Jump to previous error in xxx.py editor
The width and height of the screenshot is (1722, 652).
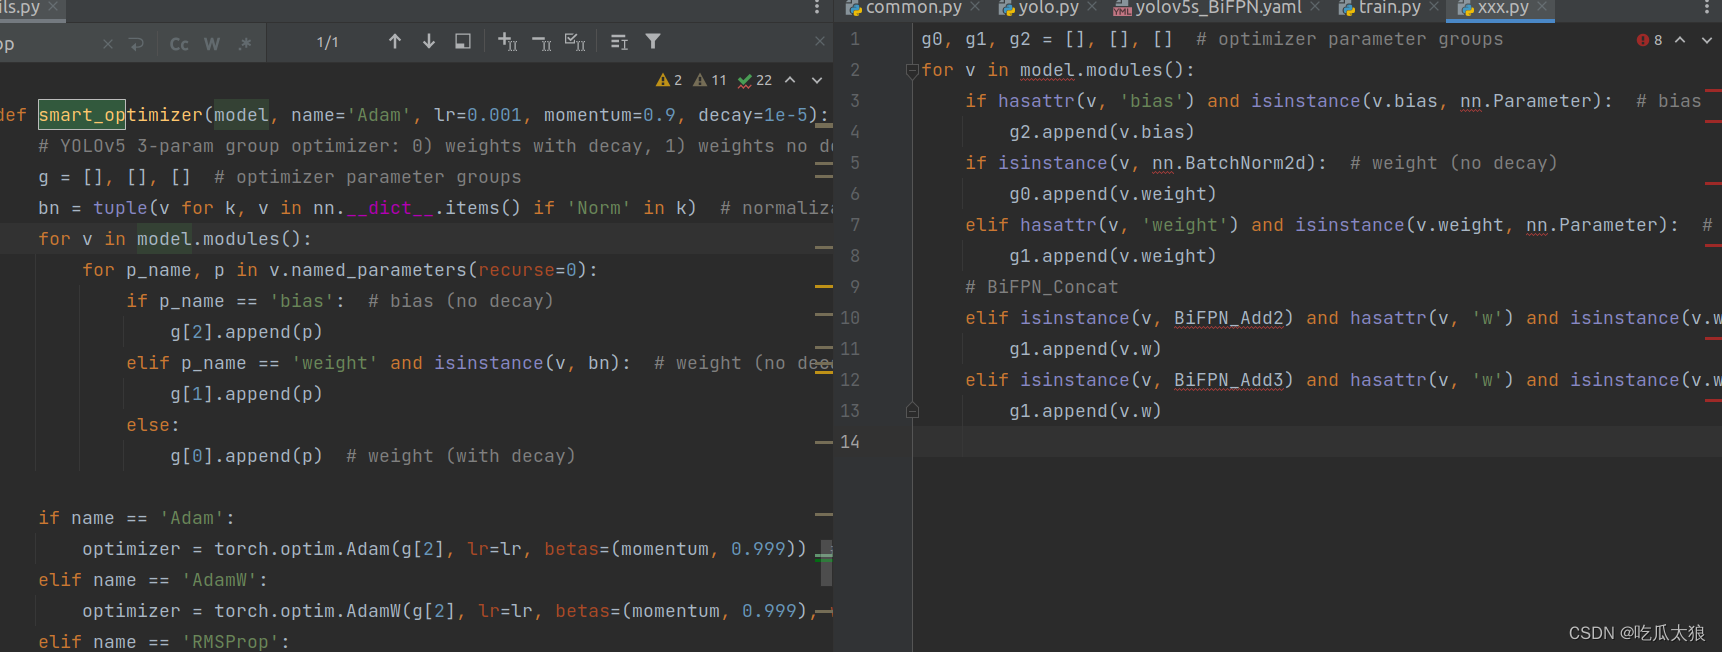1680,40
